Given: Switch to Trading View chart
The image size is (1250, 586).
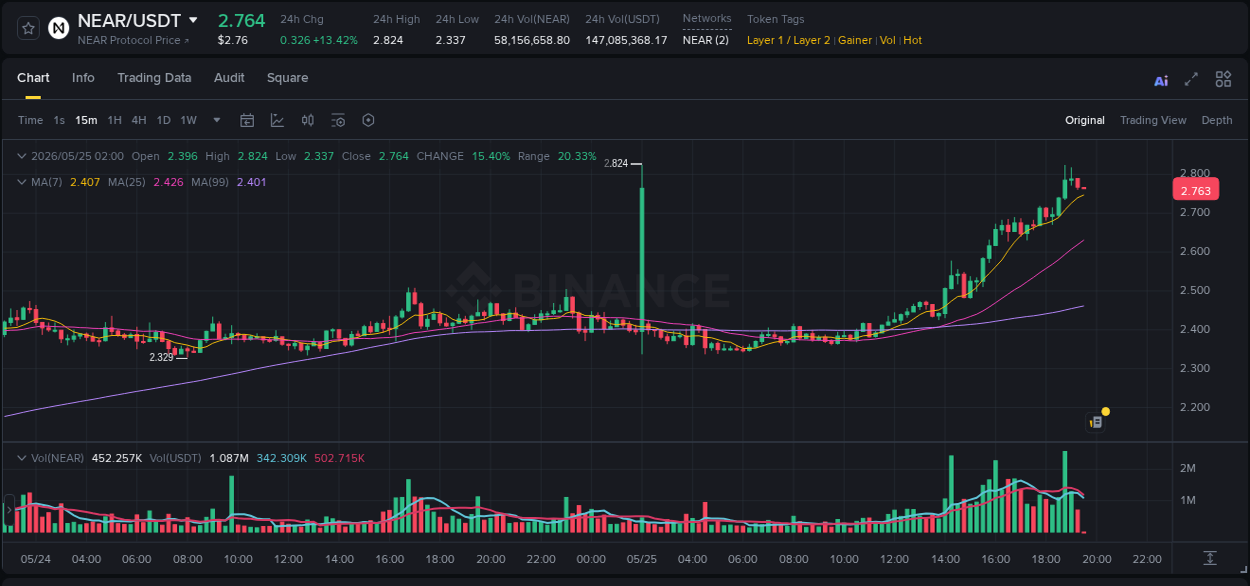Looking at the screenshot, I should point(1153,120).
